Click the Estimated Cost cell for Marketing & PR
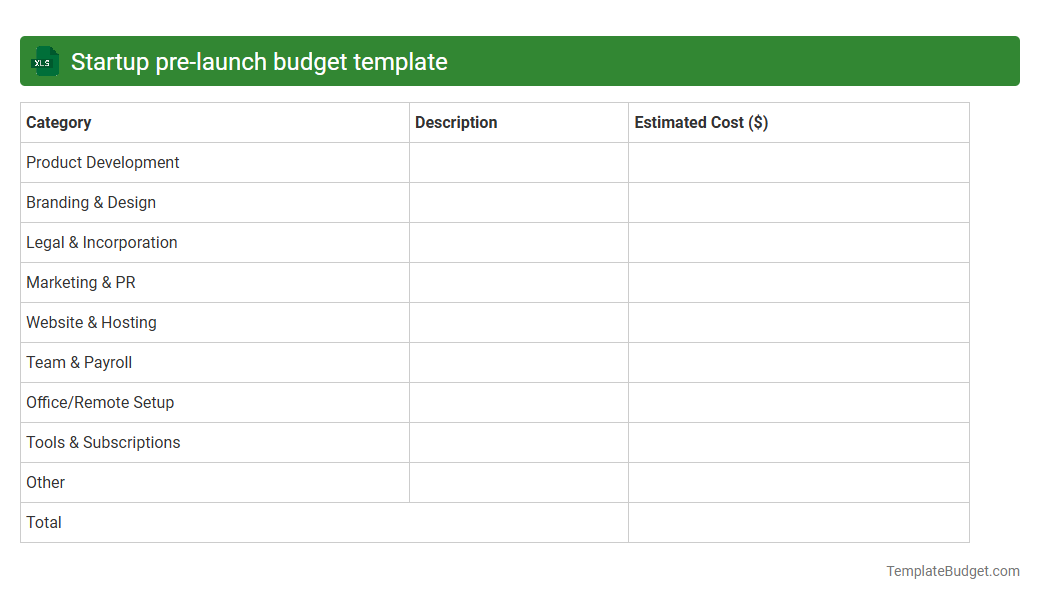 click(x=797, y=282)
